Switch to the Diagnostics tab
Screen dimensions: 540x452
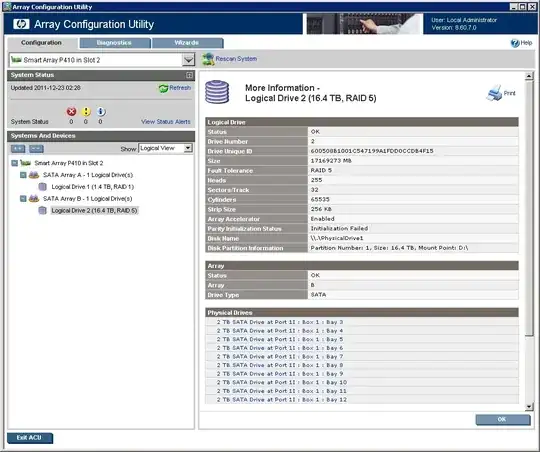115,43
